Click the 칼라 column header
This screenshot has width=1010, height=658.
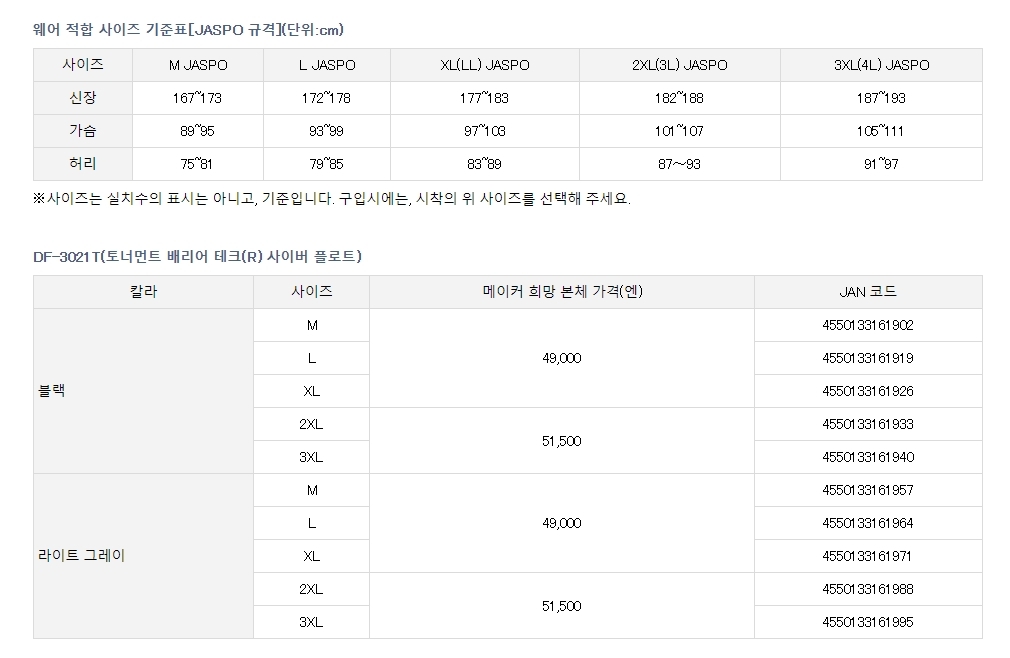(x=143, y=292)
